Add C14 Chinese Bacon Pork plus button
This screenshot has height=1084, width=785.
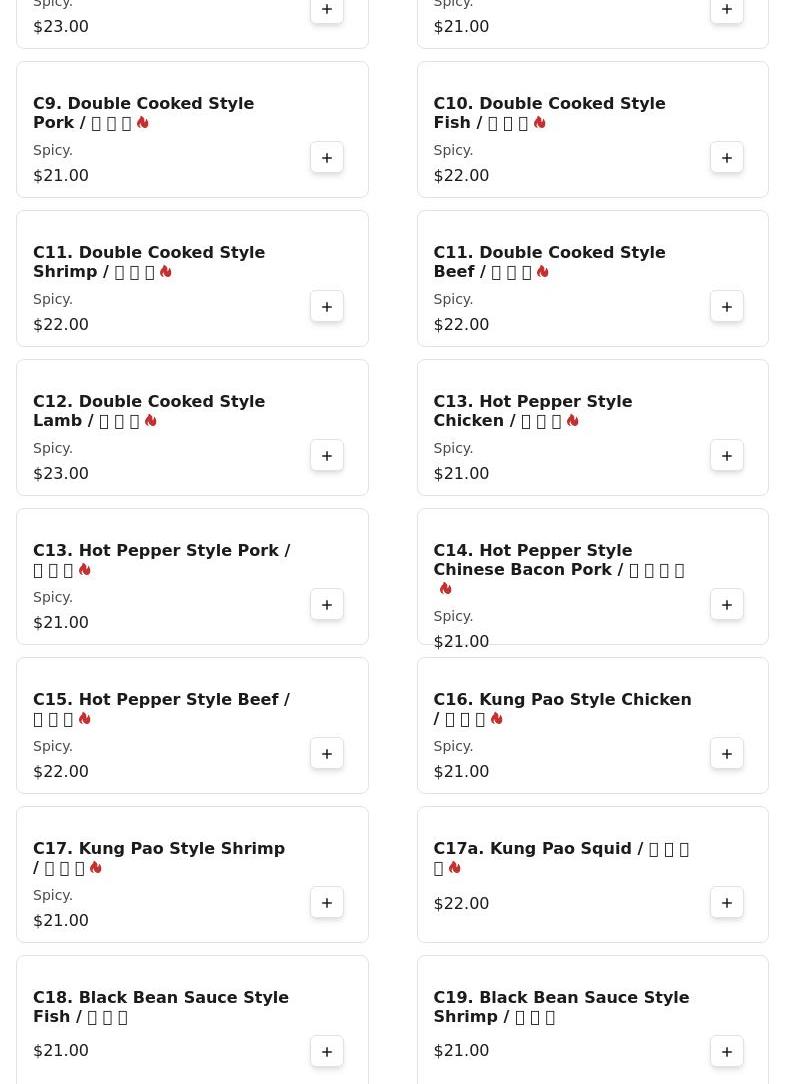(x=727, y=605)
